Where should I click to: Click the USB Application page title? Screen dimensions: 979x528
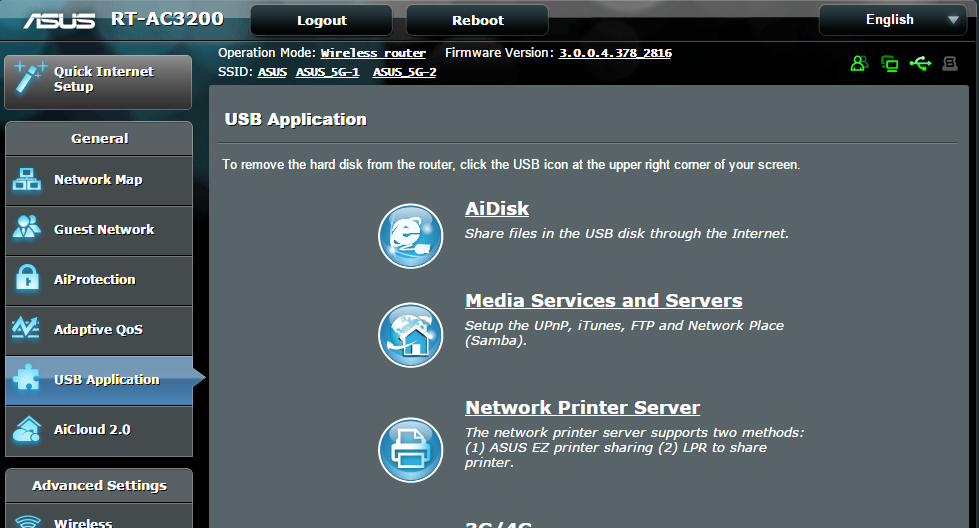[295, 119]
